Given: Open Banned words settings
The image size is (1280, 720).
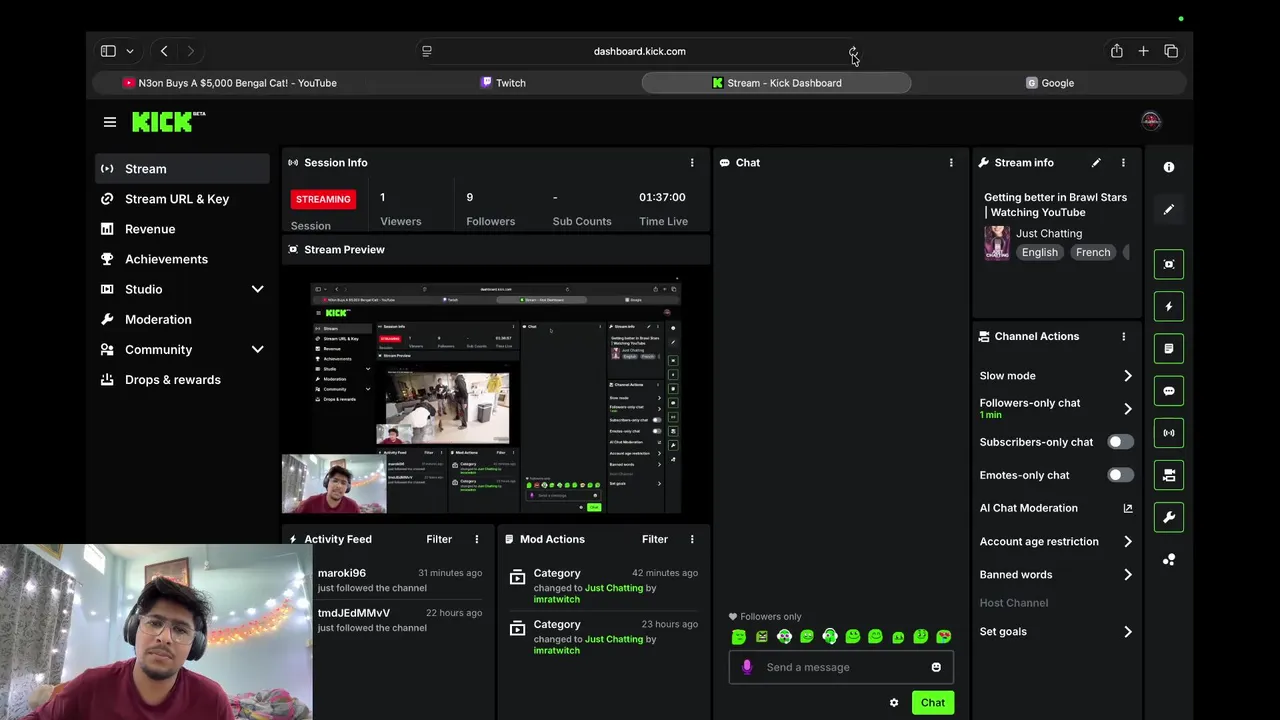Looking at the screenshot, I should coord(1056,575).
